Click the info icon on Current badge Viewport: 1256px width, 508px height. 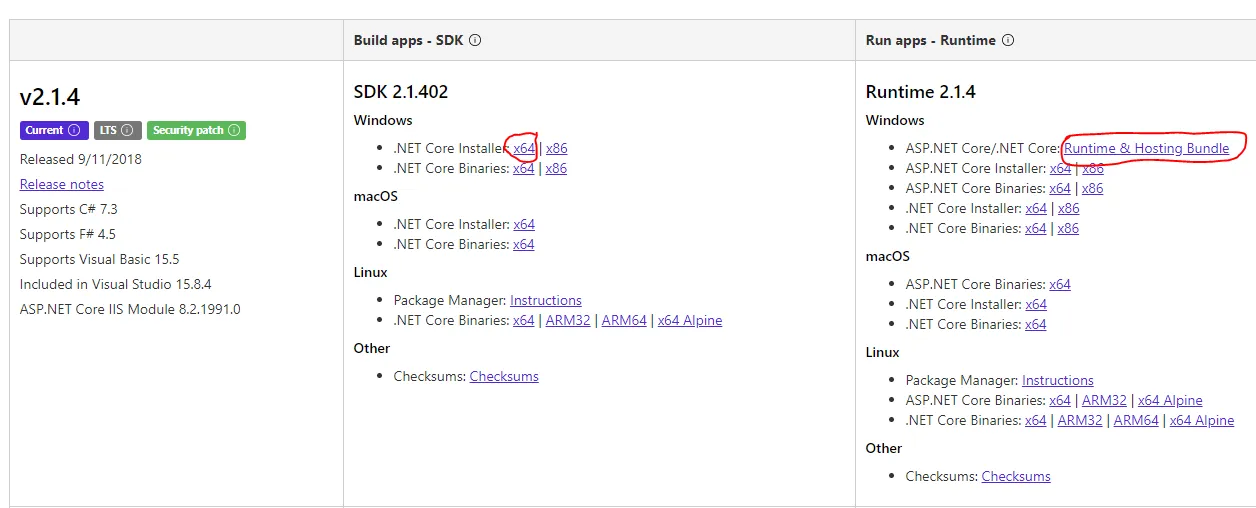click(x=74, y=131)
